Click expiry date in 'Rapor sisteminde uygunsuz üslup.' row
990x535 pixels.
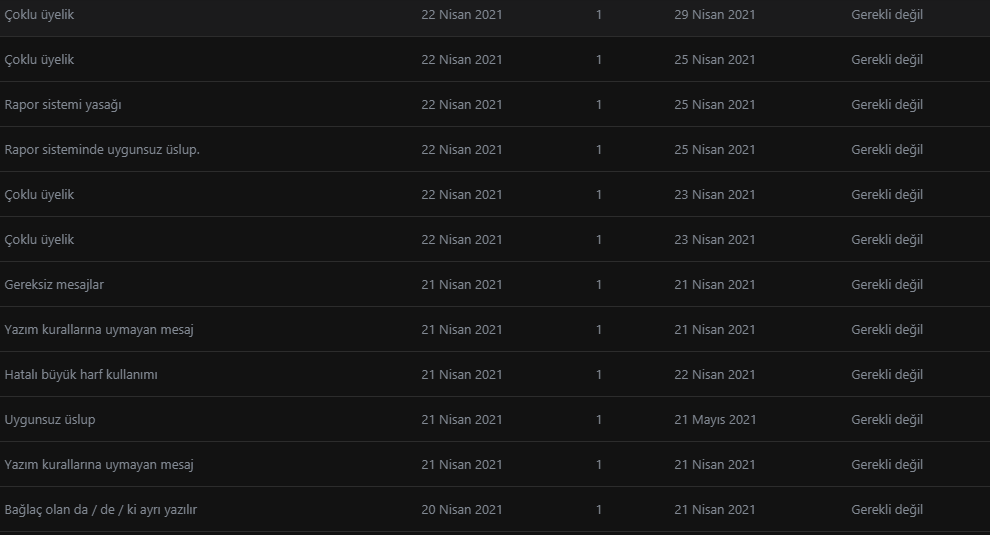click(714, 150)
